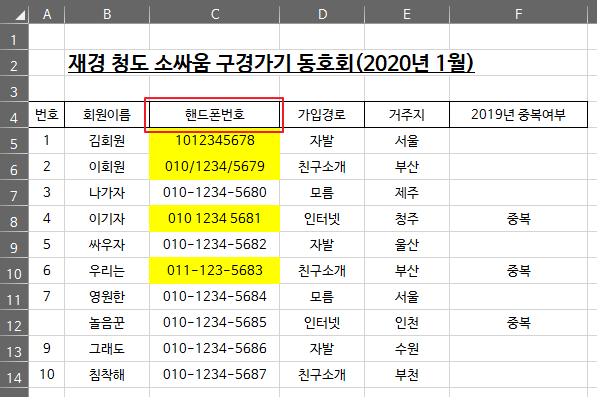597x397 pixels.
Task: Click number 9 in the 번호 column
Action: pyautogui.click(x=47, y=349)
